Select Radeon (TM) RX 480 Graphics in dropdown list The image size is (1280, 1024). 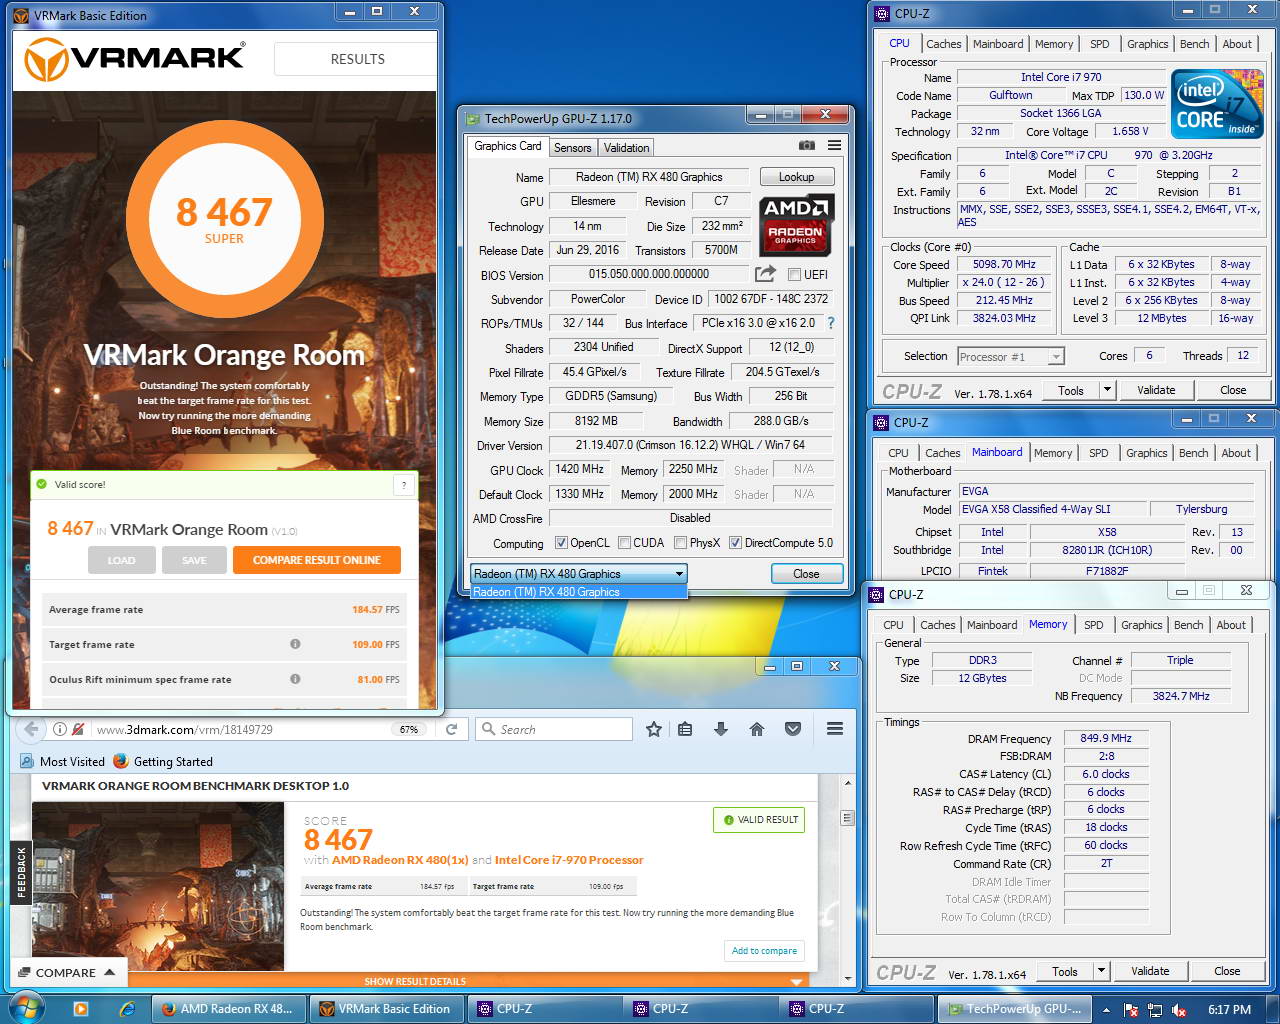tap(578, 592)
